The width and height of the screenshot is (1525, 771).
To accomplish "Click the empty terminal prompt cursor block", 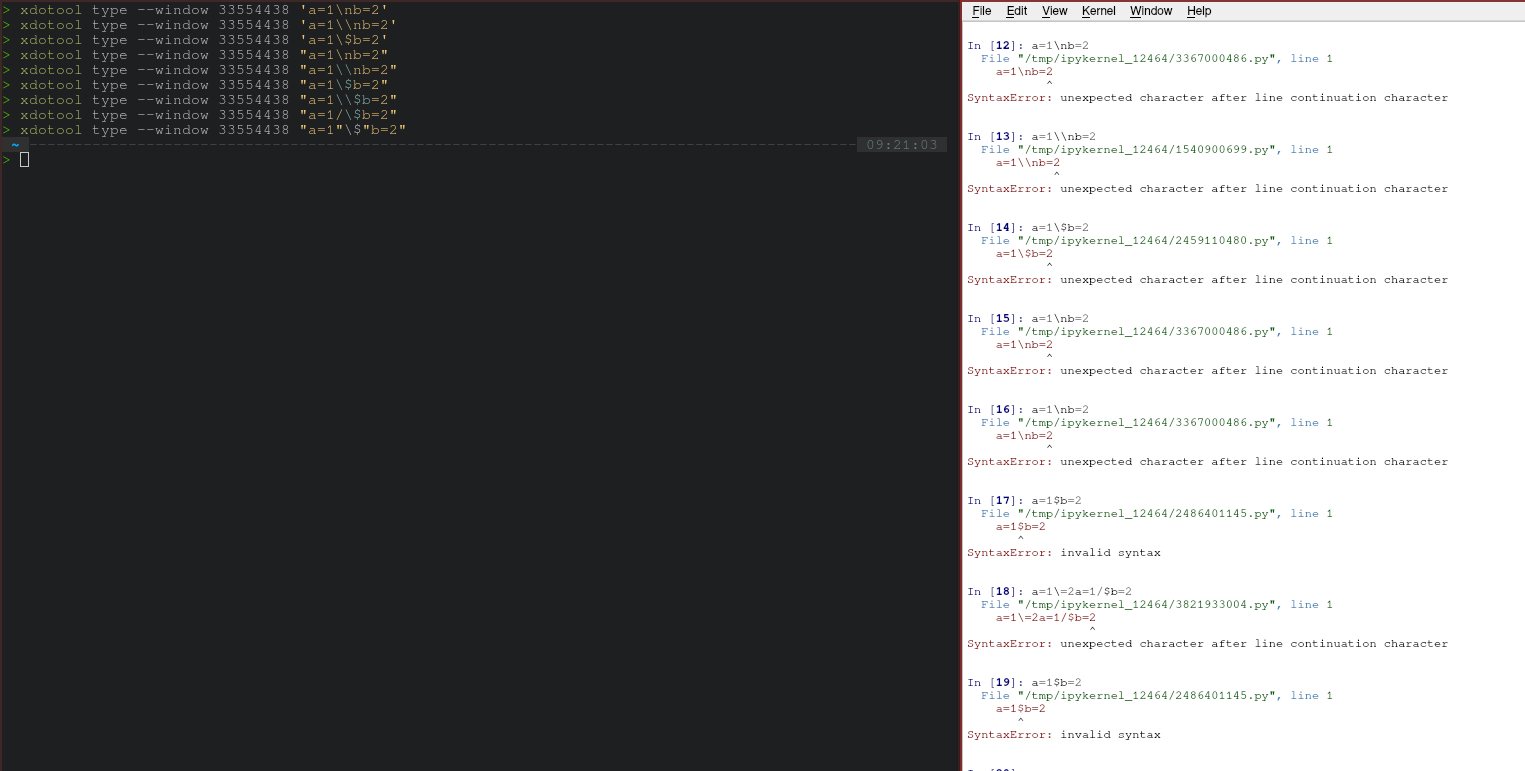I will 24,159.
